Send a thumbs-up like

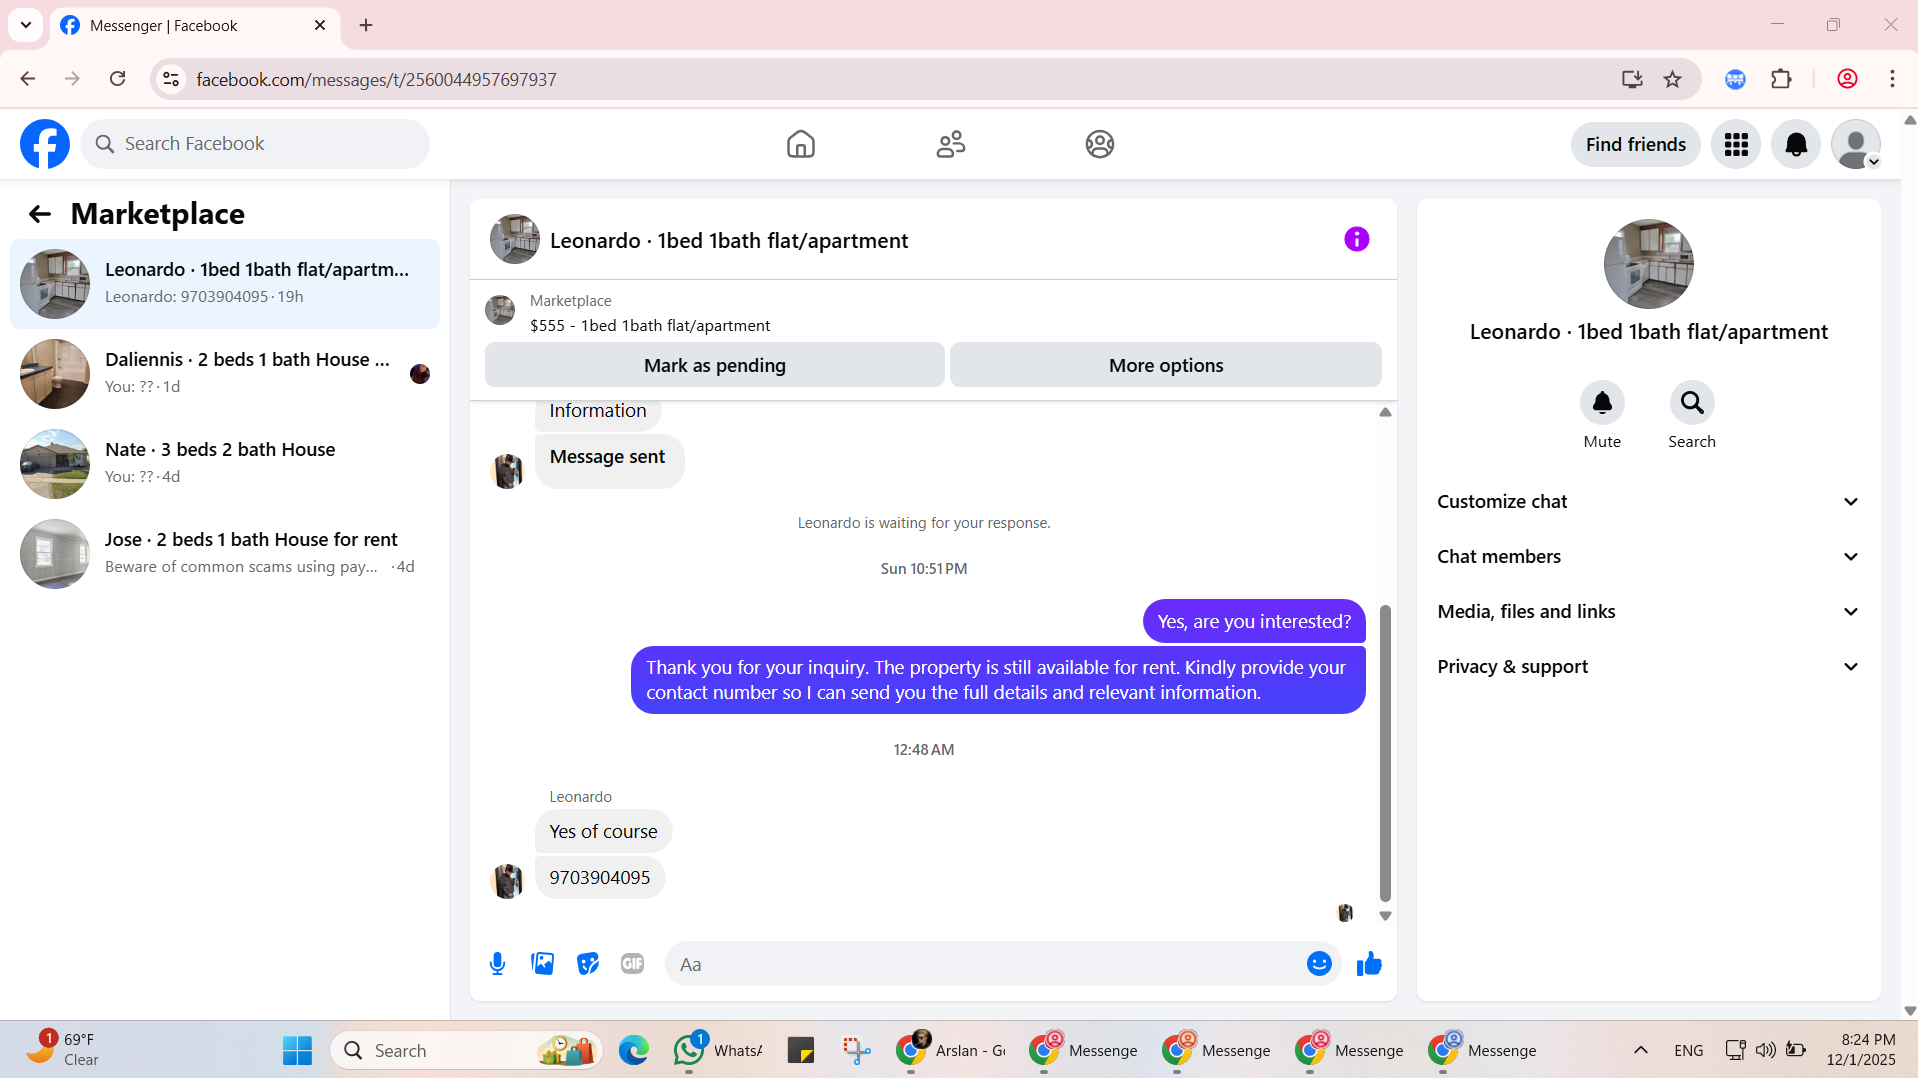(x=1369, y=964)
